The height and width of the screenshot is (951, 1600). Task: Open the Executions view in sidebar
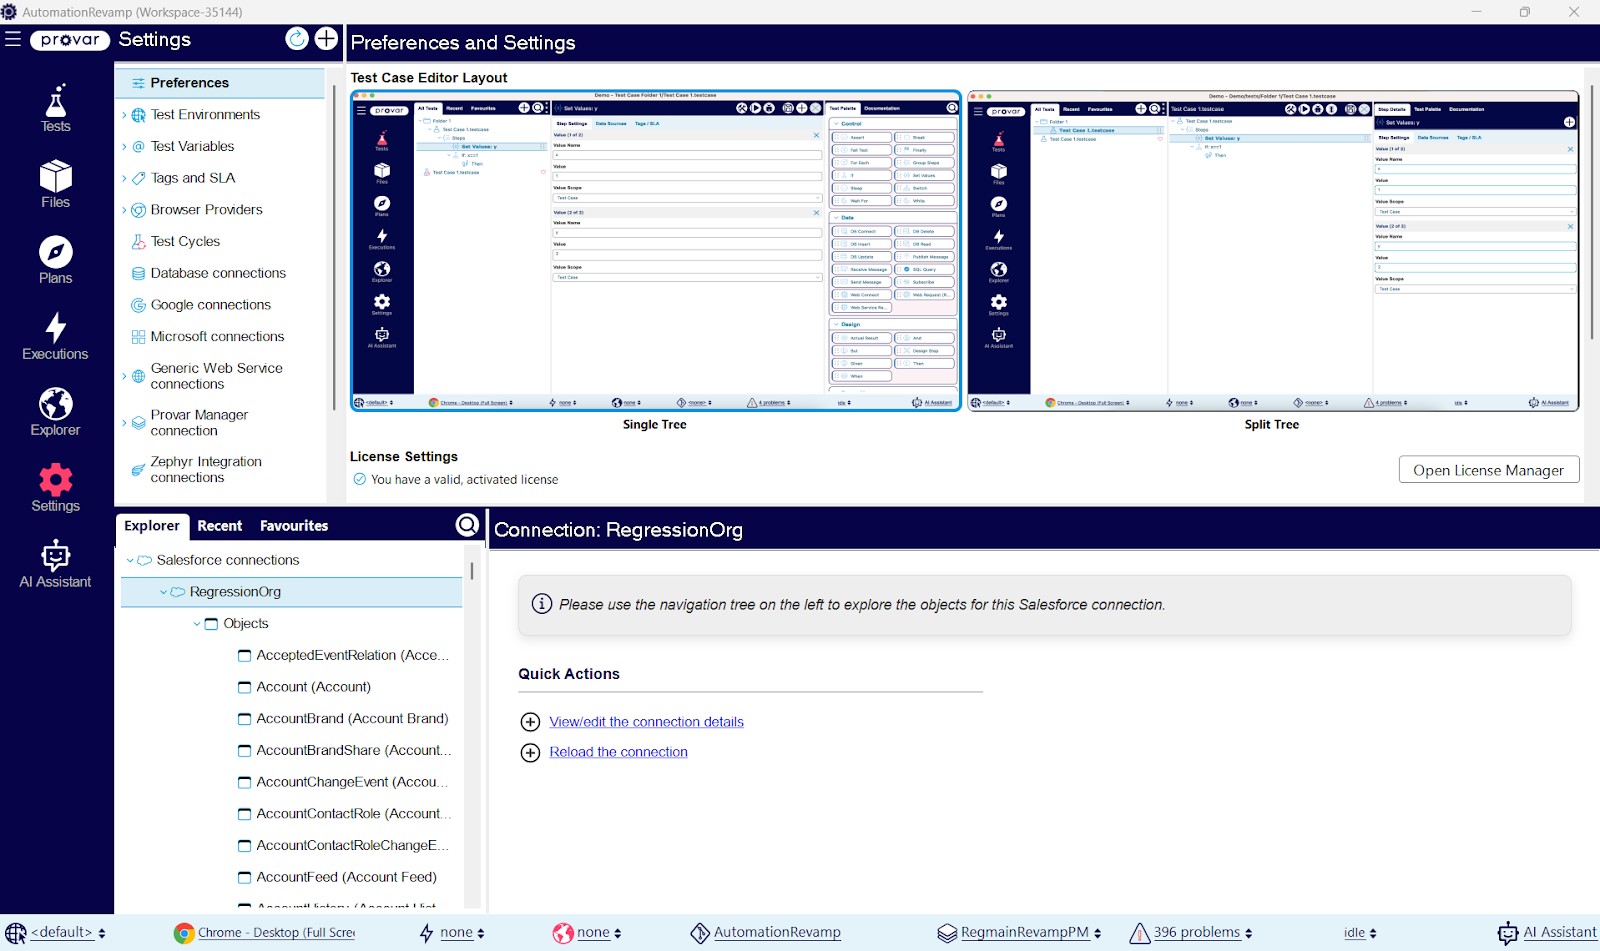click(x=55, y=337)
